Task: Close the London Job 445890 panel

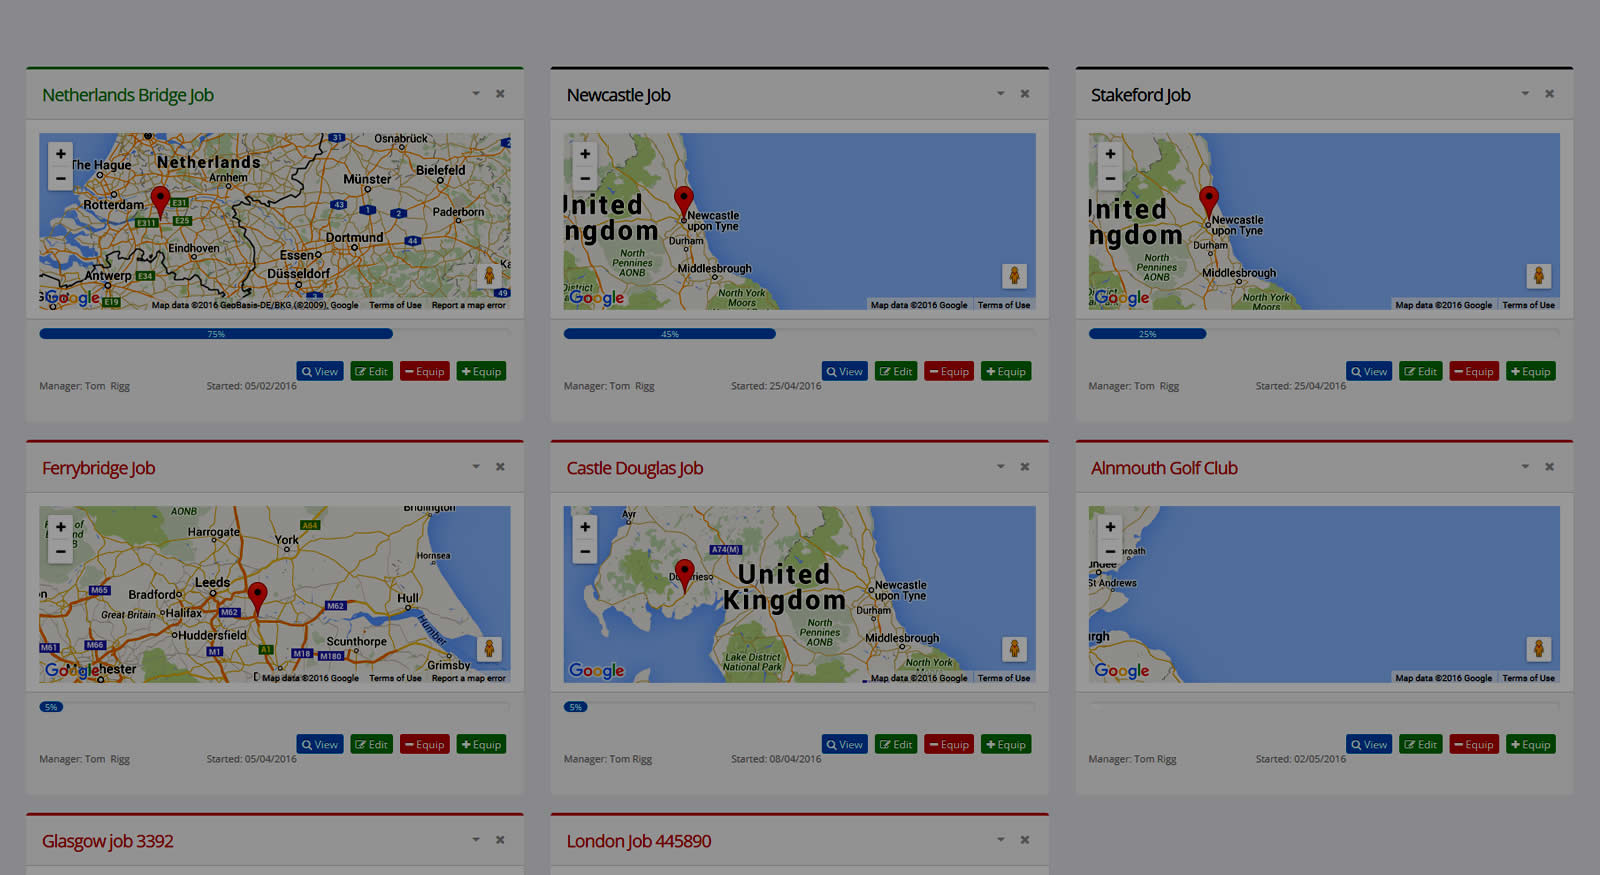Action: pos(1025,840)
